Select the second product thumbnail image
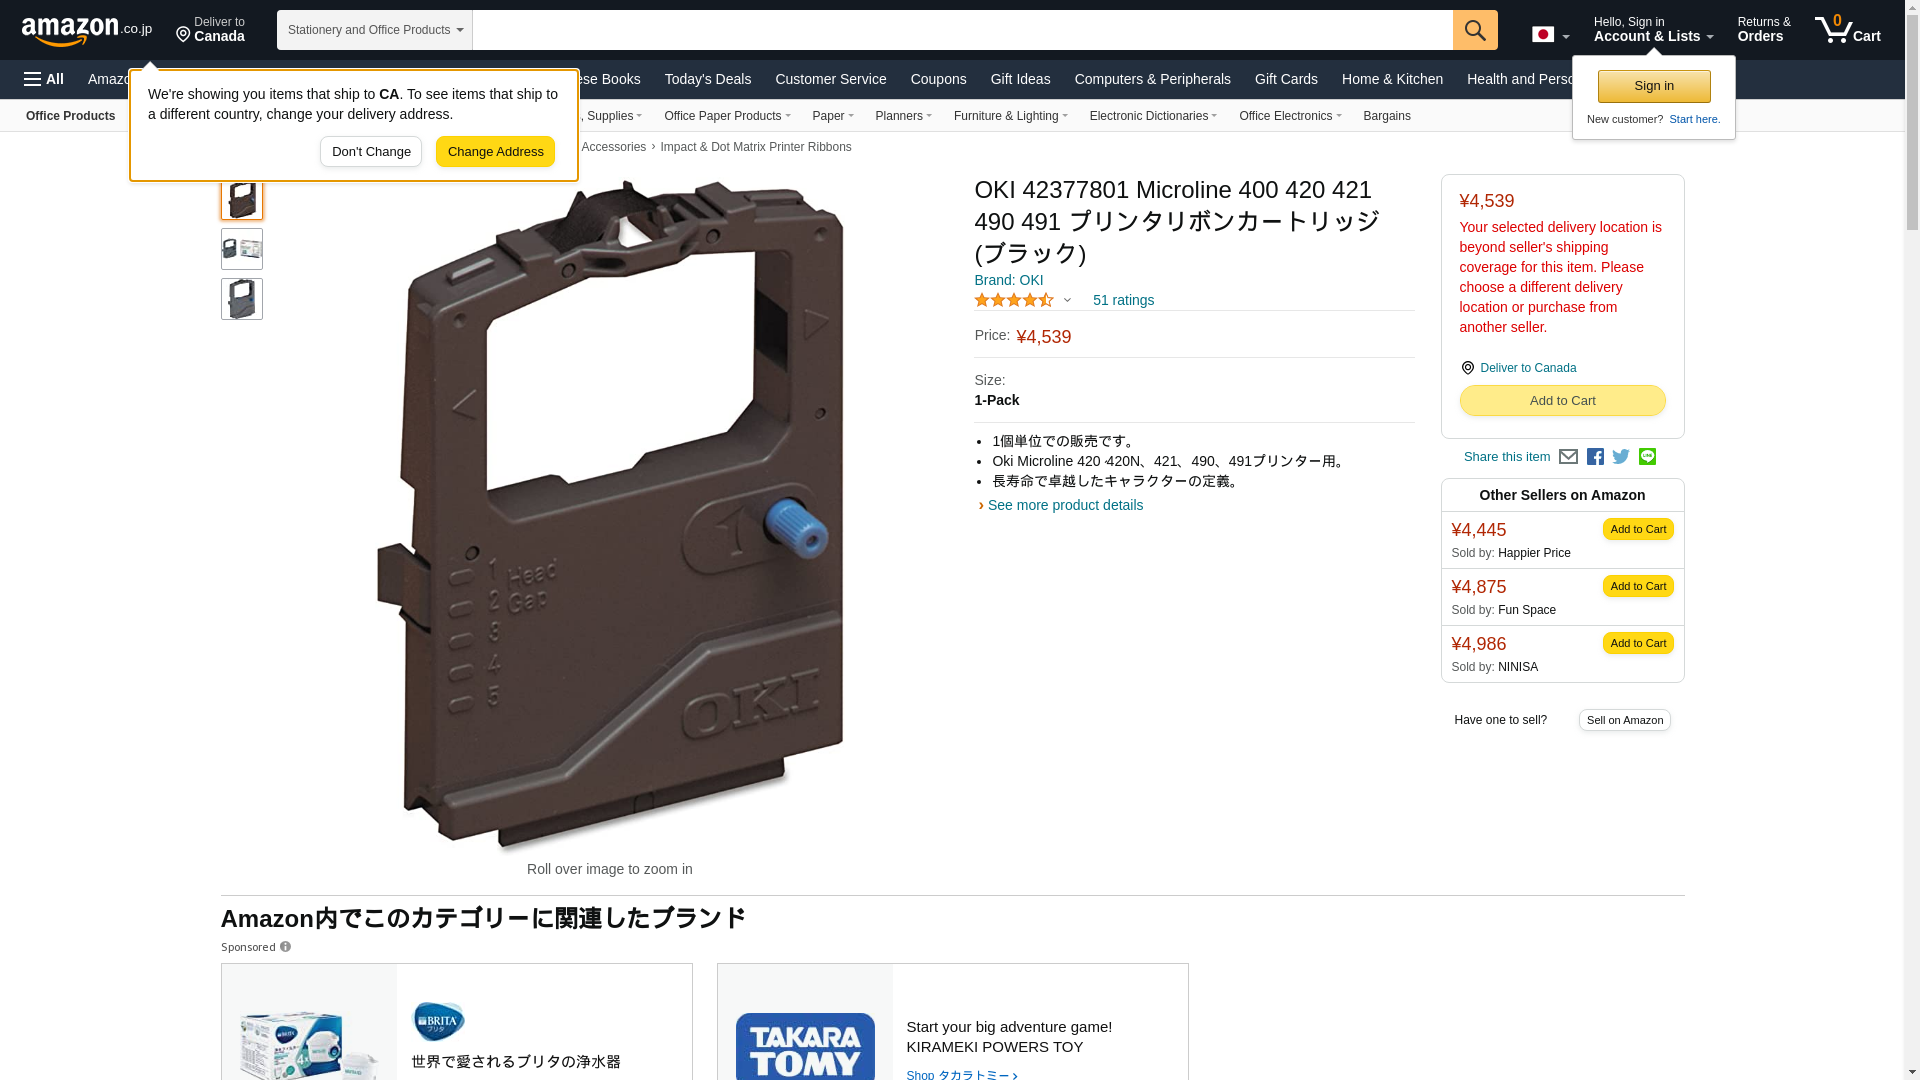 [242, 249]
